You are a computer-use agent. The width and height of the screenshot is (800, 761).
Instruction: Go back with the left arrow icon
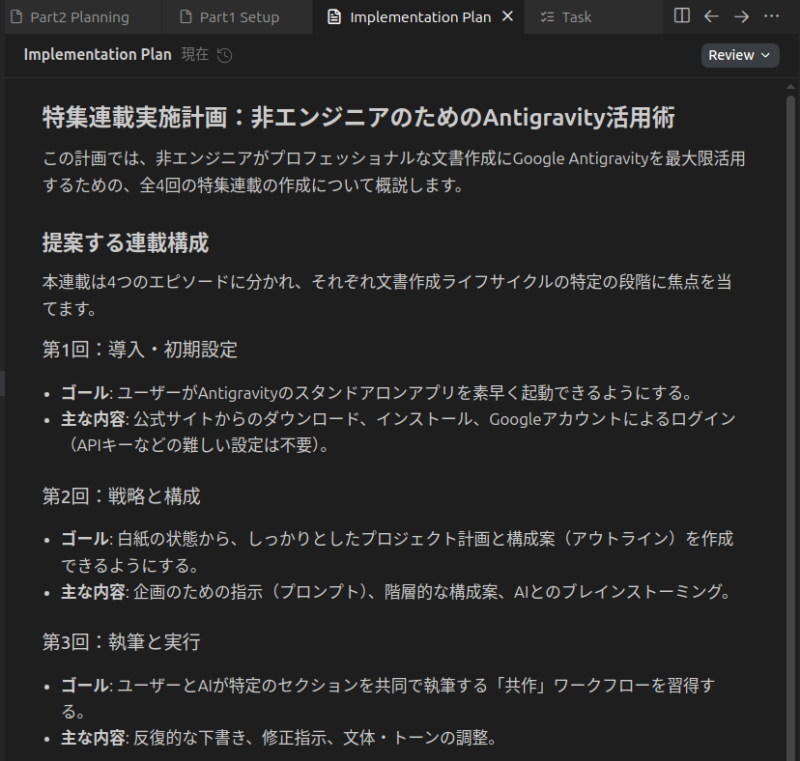(712, 16)
